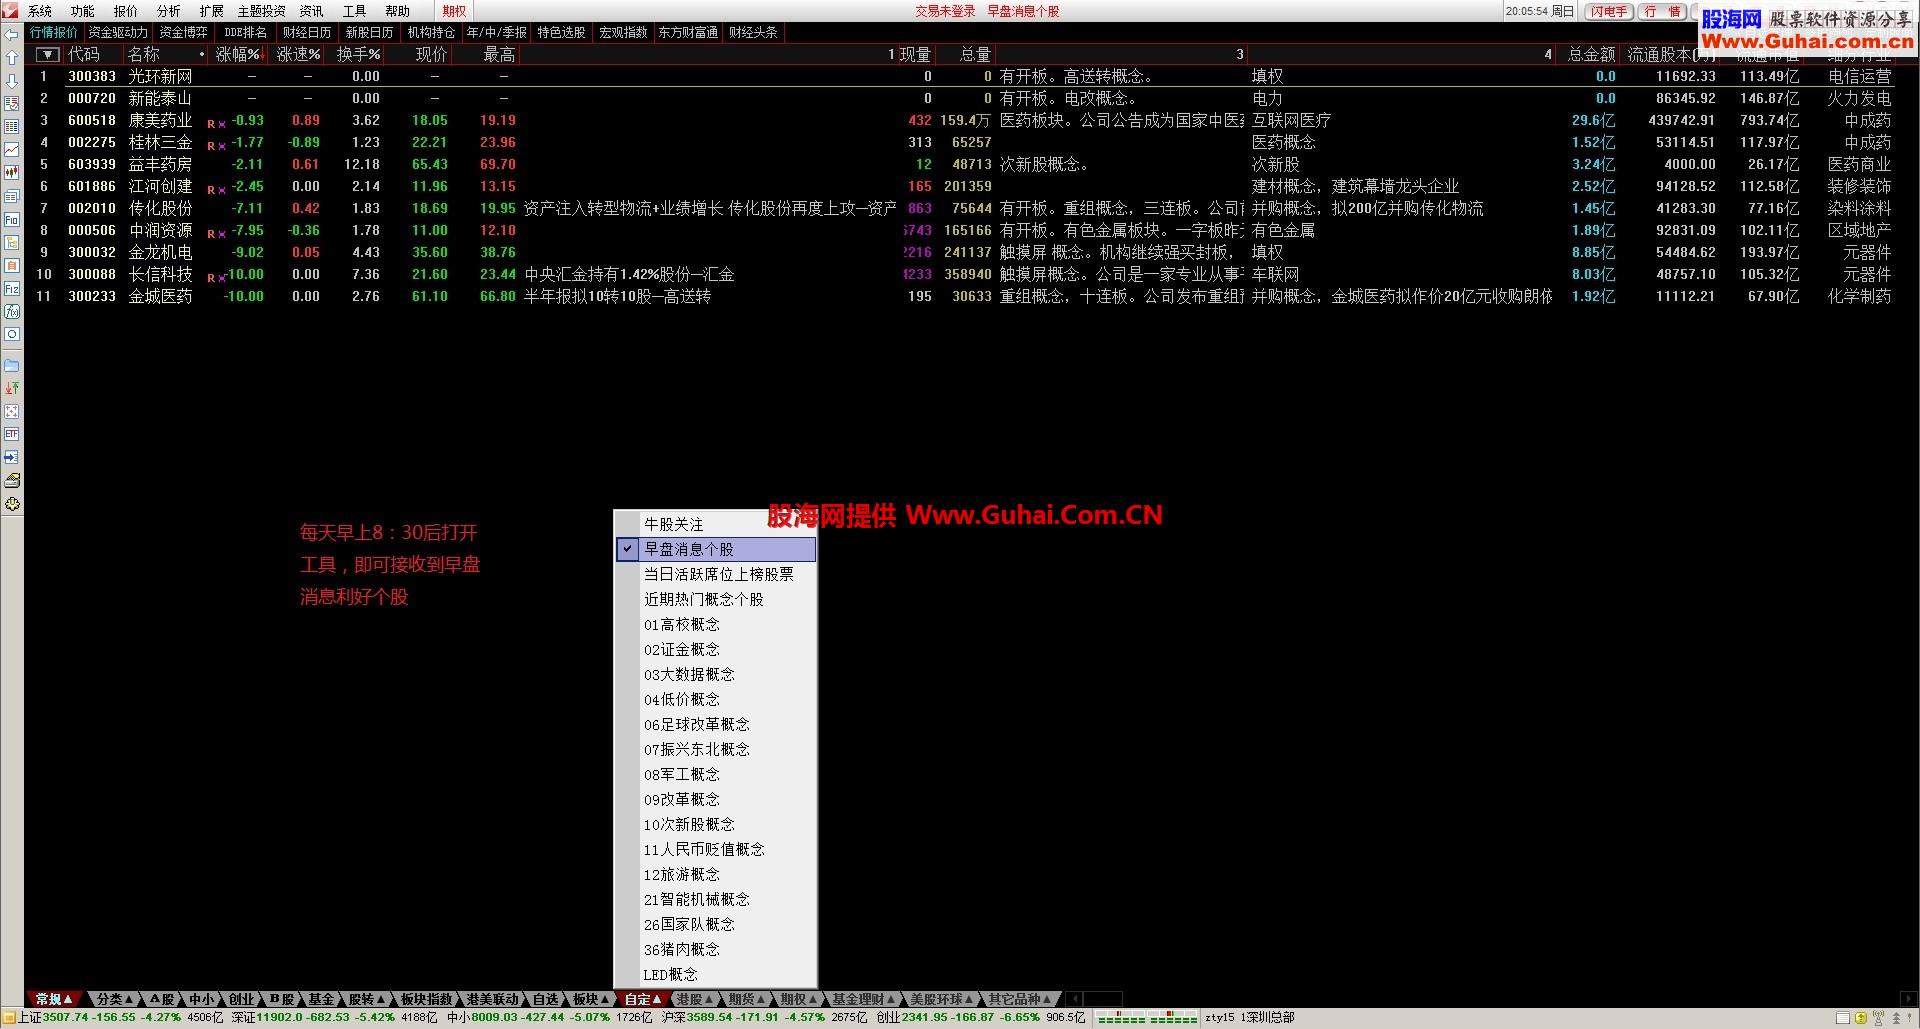Viewport: 1920px width, 1029px height.
Task: Open the intraday line chart icon in sidebar
Action: click(x=12, y=150)
